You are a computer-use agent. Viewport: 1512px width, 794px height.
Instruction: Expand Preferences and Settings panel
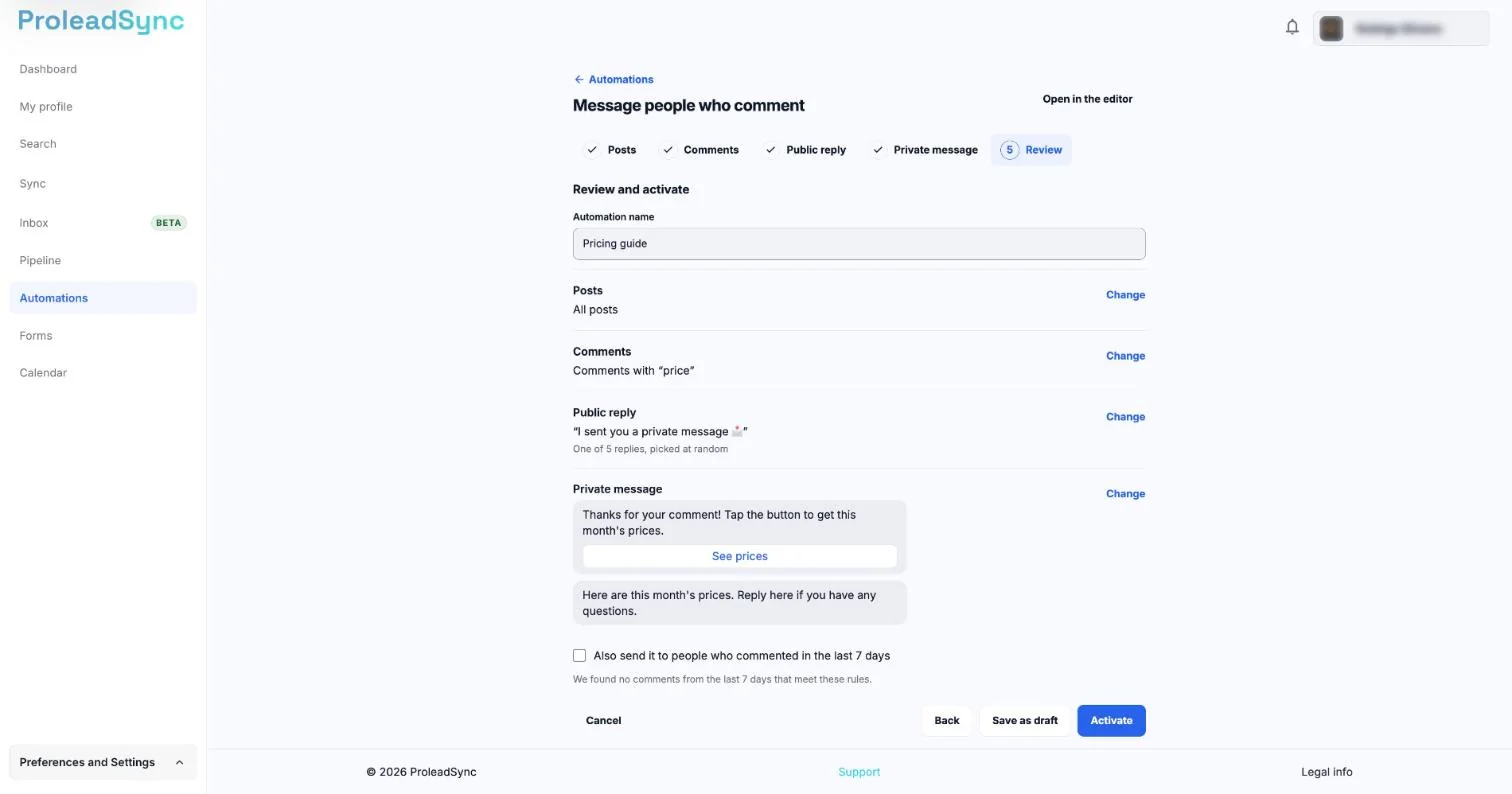103,762
